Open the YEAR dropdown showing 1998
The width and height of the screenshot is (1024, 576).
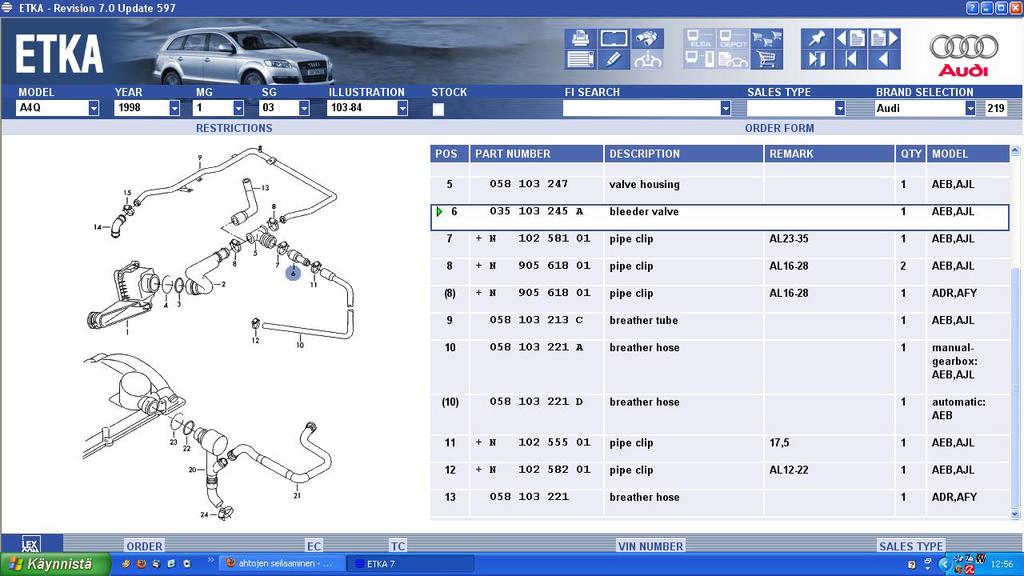click(174, 108)
